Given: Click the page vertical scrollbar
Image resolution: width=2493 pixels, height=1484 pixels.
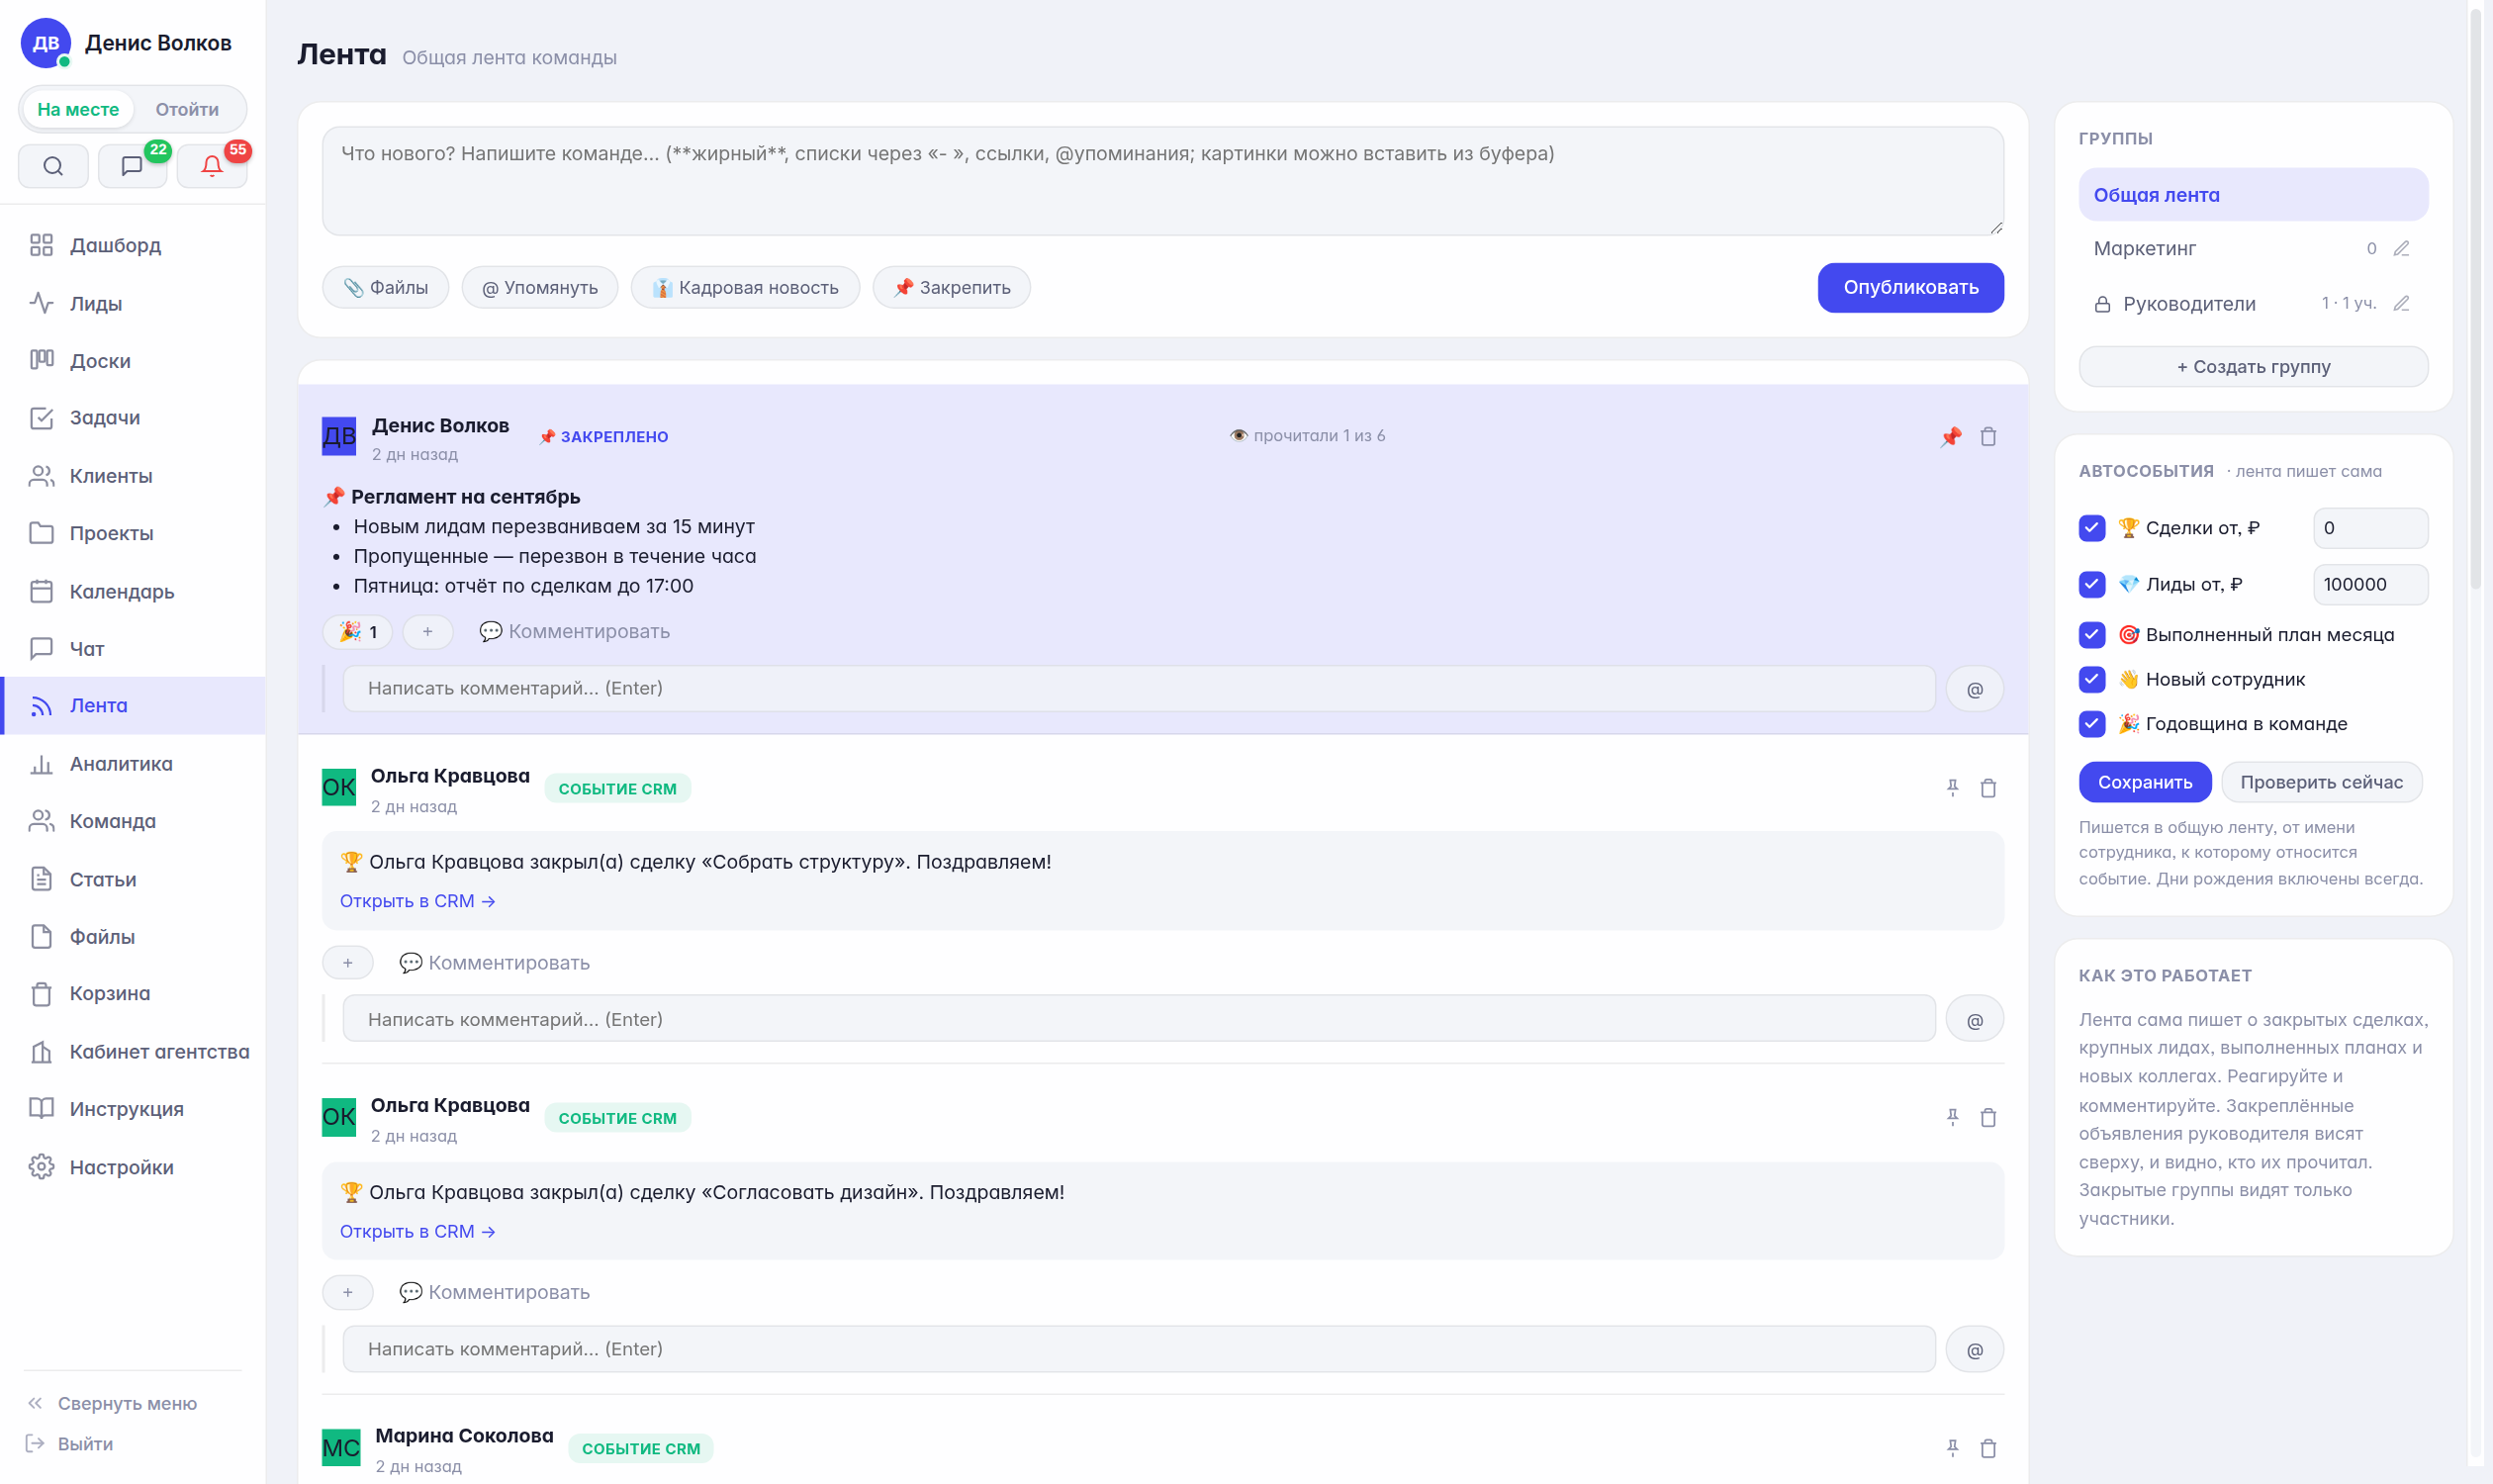Looking at the screenshot, I should [x=2475, y=300].
